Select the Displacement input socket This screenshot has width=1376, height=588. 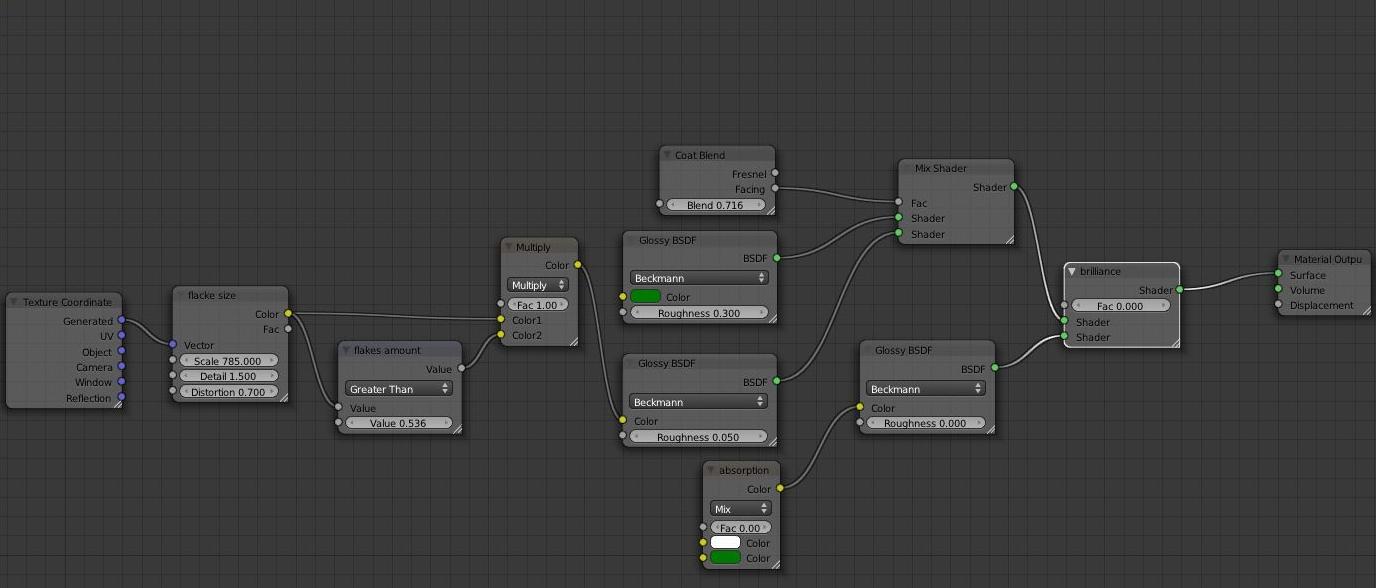1278,305
